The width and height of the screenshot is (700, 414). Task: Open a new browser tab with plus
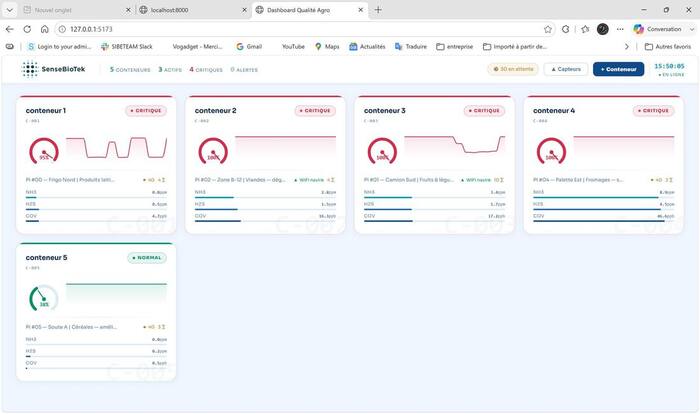click(378, 10)
